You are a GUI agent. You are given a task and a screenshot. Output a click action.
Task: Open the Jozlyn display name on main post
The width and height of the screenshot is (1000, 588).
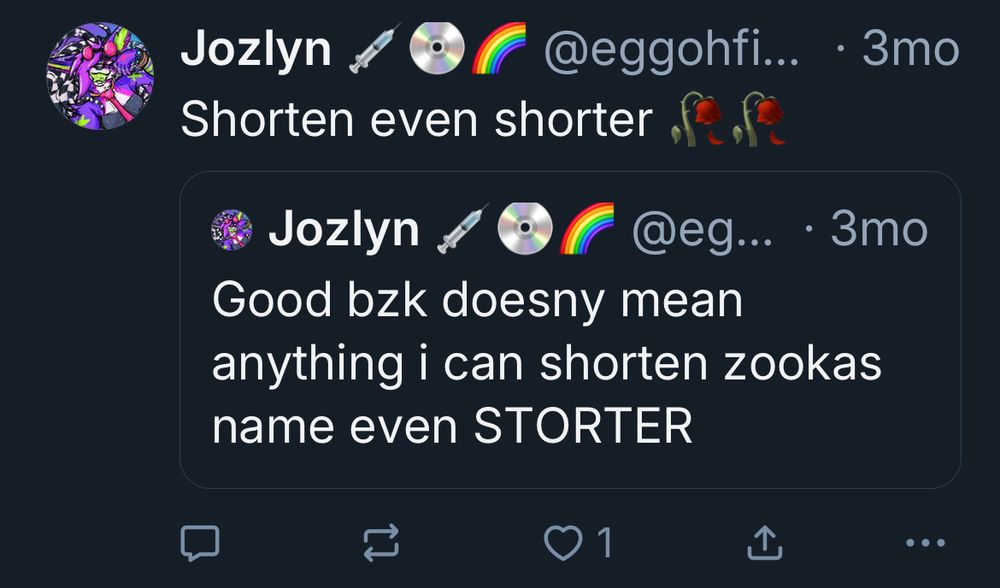click(256, 48)
